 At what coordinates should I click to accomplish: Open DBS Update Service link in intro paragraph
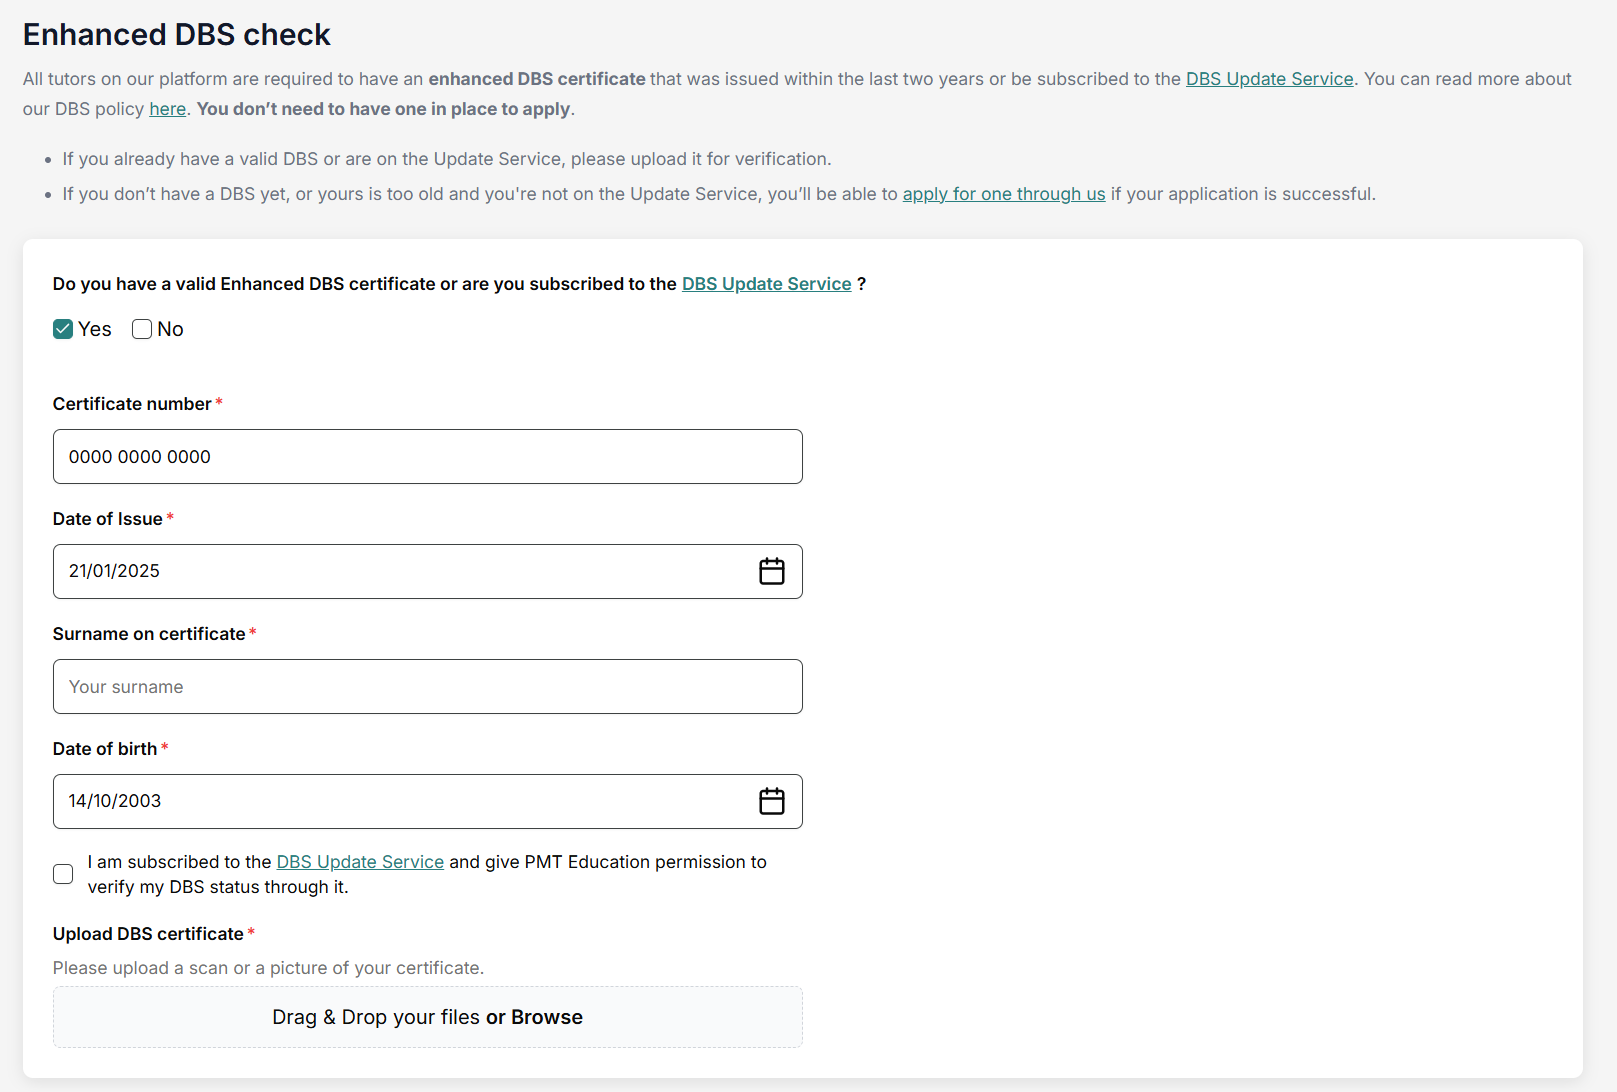tap(1269, 79)
